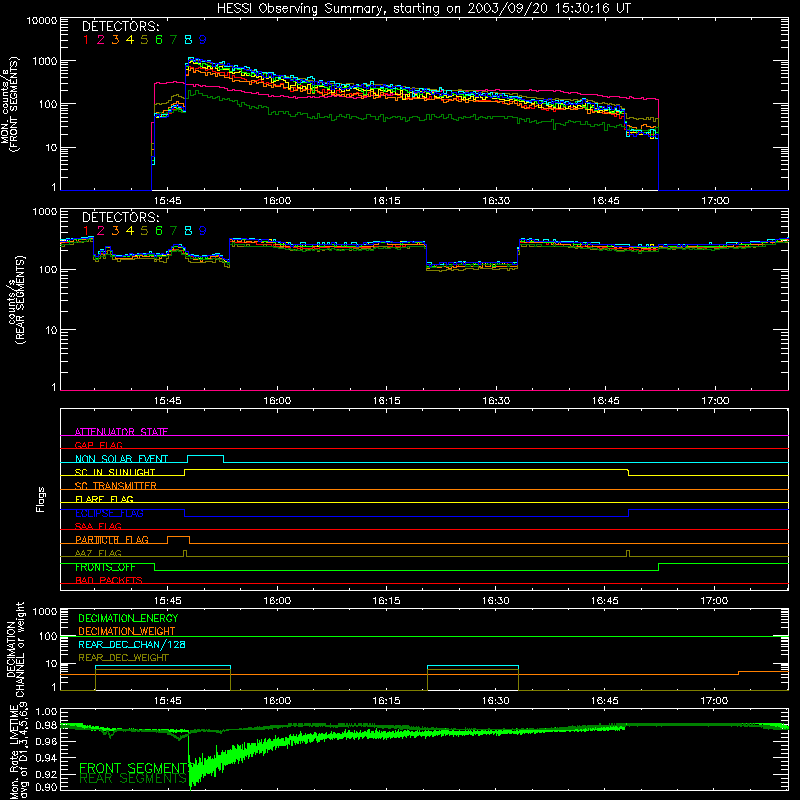Select green detector 6 in front segments legend
Image resolution: width=800 pixels, height=800 pixels.
coord(159,40)
